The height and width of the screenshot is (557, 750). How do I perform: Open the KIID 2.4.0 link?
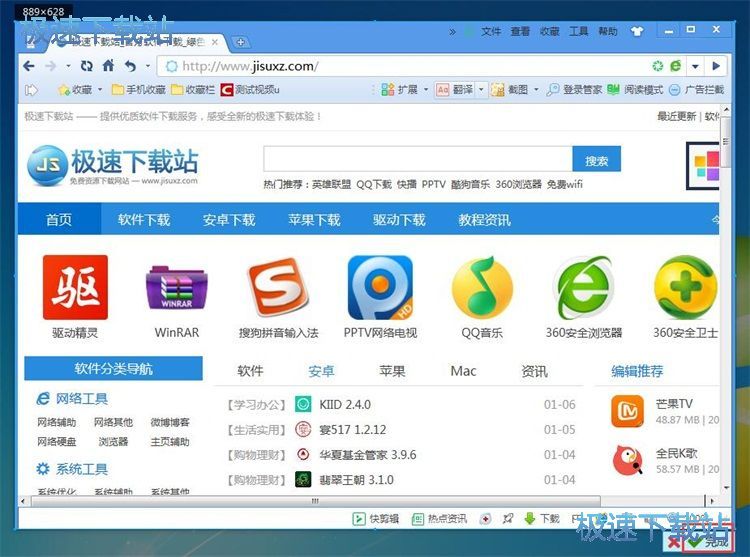pyautogui.click(x=345, y=405)
